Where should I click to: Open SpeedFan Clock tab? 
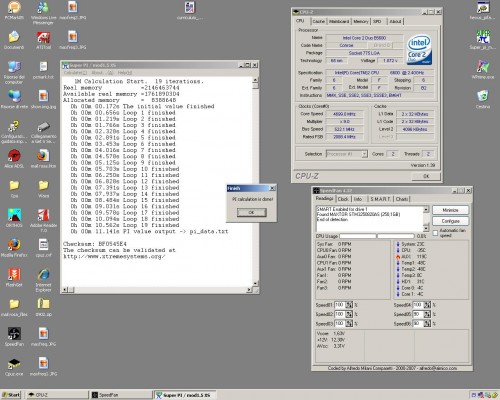point(343,199)
